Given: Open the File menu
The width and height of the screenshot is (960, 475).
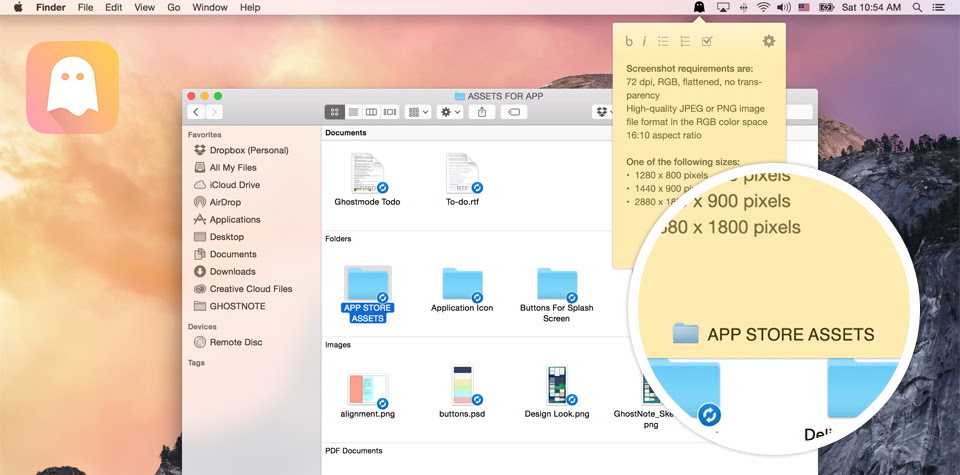Looking at the screenshot, I should (85, 7).
